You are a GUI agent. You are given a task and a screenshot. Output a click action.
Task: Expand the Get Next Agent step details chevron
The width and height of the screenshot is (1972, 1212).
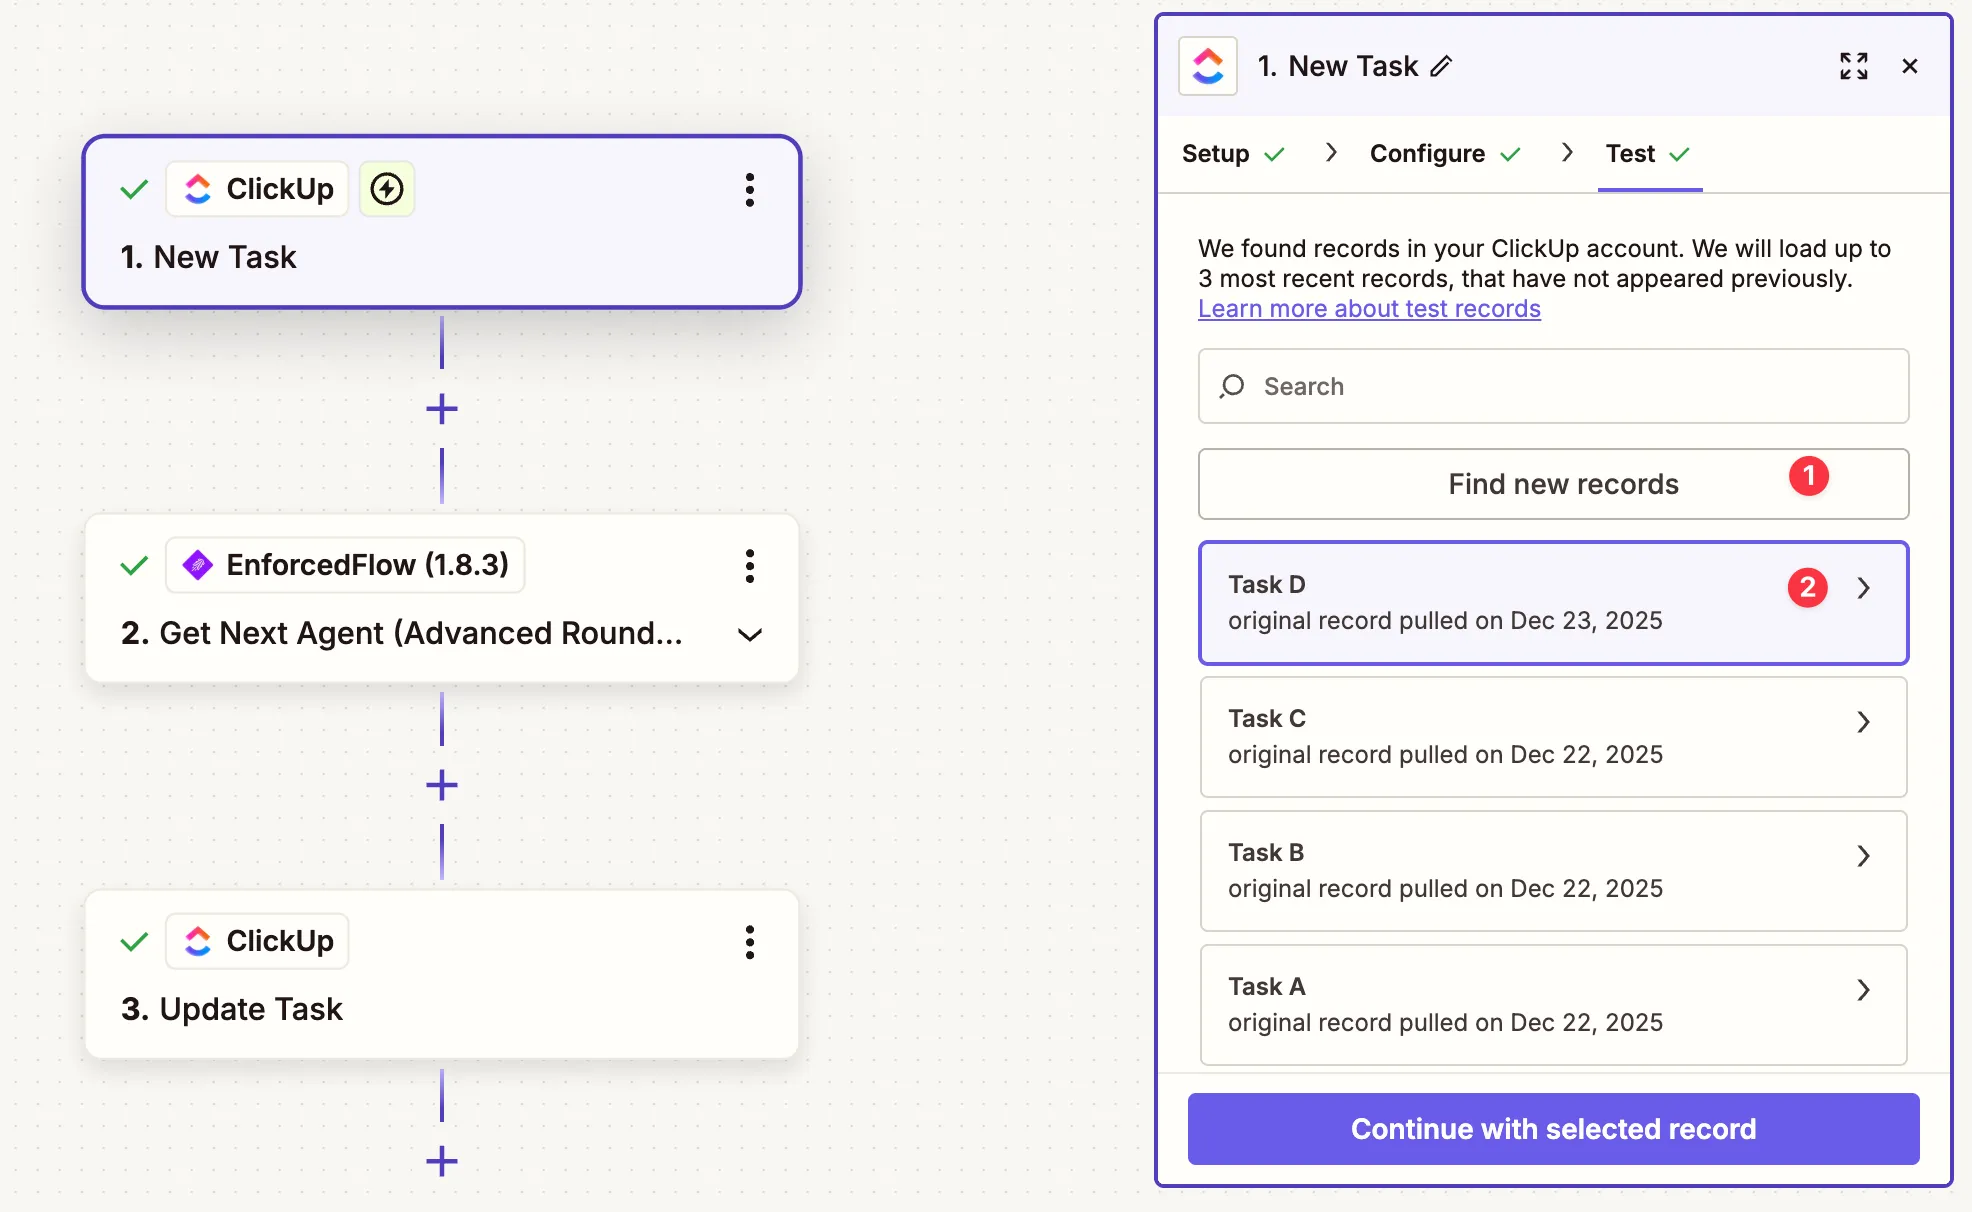(750, 634)
